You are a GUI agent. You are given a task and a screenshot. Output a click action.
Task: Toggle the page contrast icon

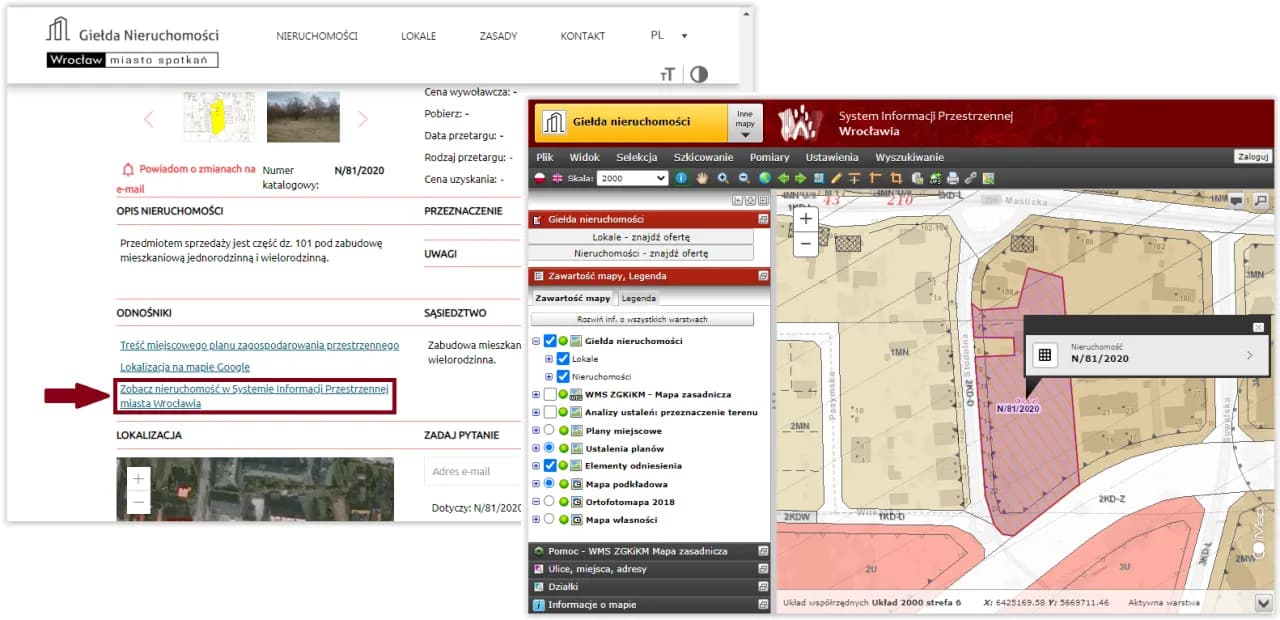point(698,75)
